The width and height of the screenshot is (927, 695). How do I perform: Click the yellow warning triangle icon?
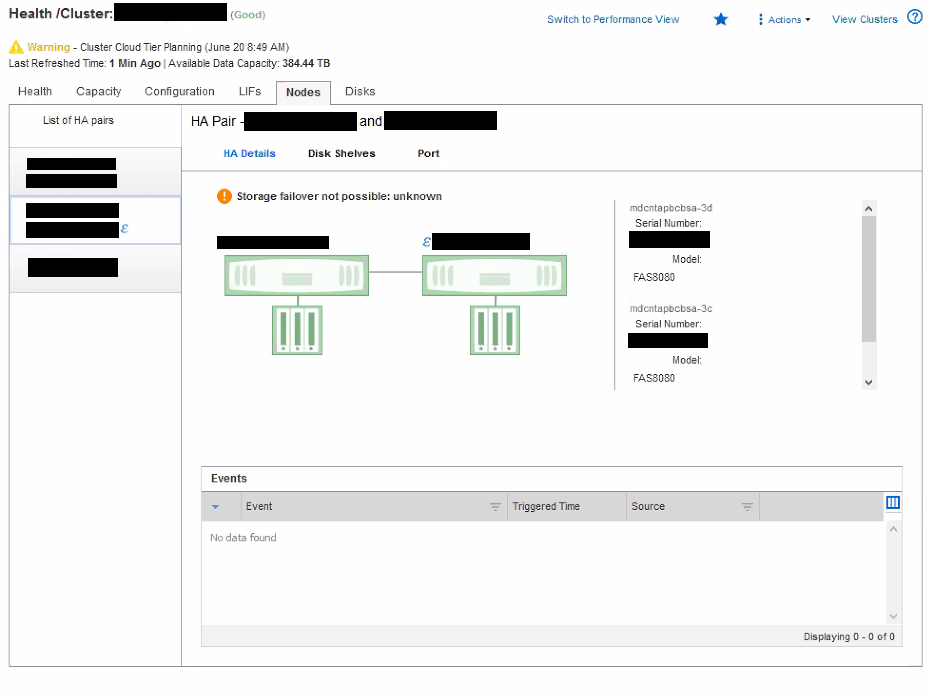pyautogui.click(x=16, y=47)
